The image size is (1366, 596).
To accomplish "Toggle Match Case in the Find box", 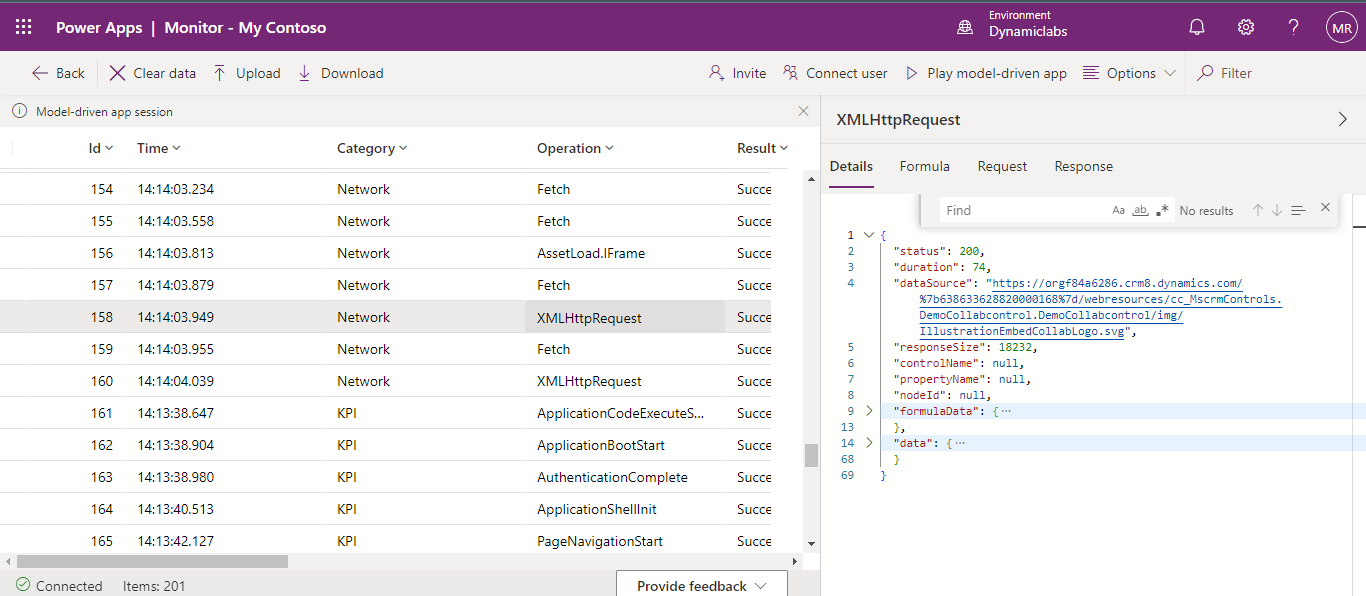I will [1118, 210].
